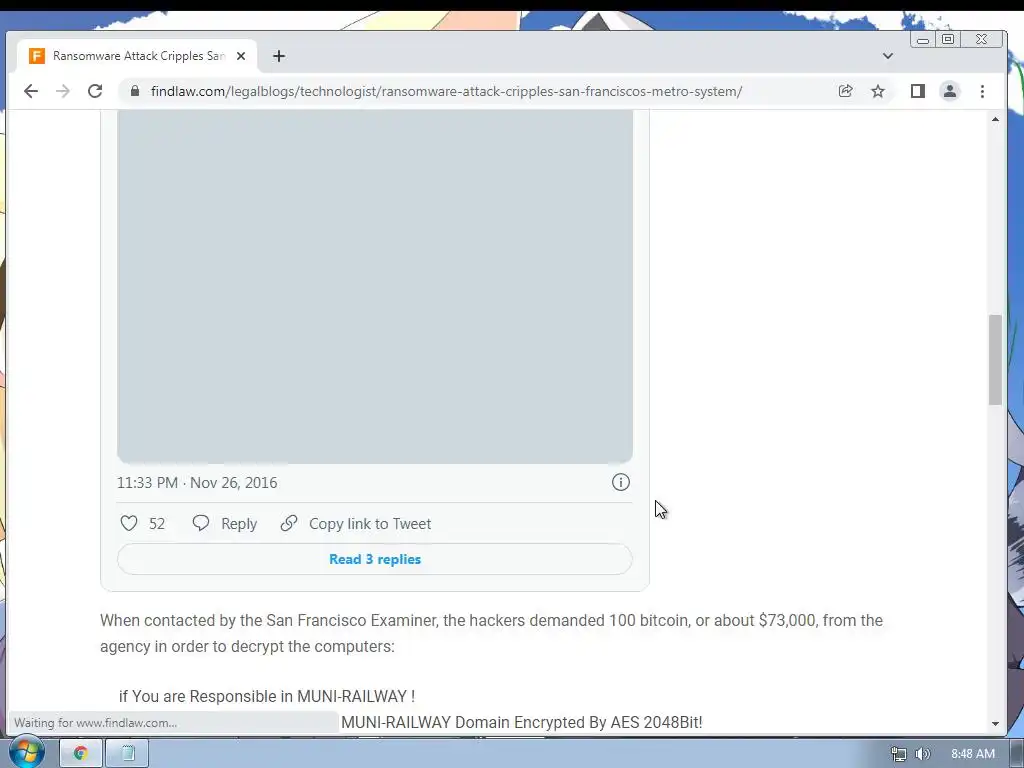Click text 'MUNI-RAILWAY Domain Encrypted By AES 2048Bit!'

click(522, 722)
